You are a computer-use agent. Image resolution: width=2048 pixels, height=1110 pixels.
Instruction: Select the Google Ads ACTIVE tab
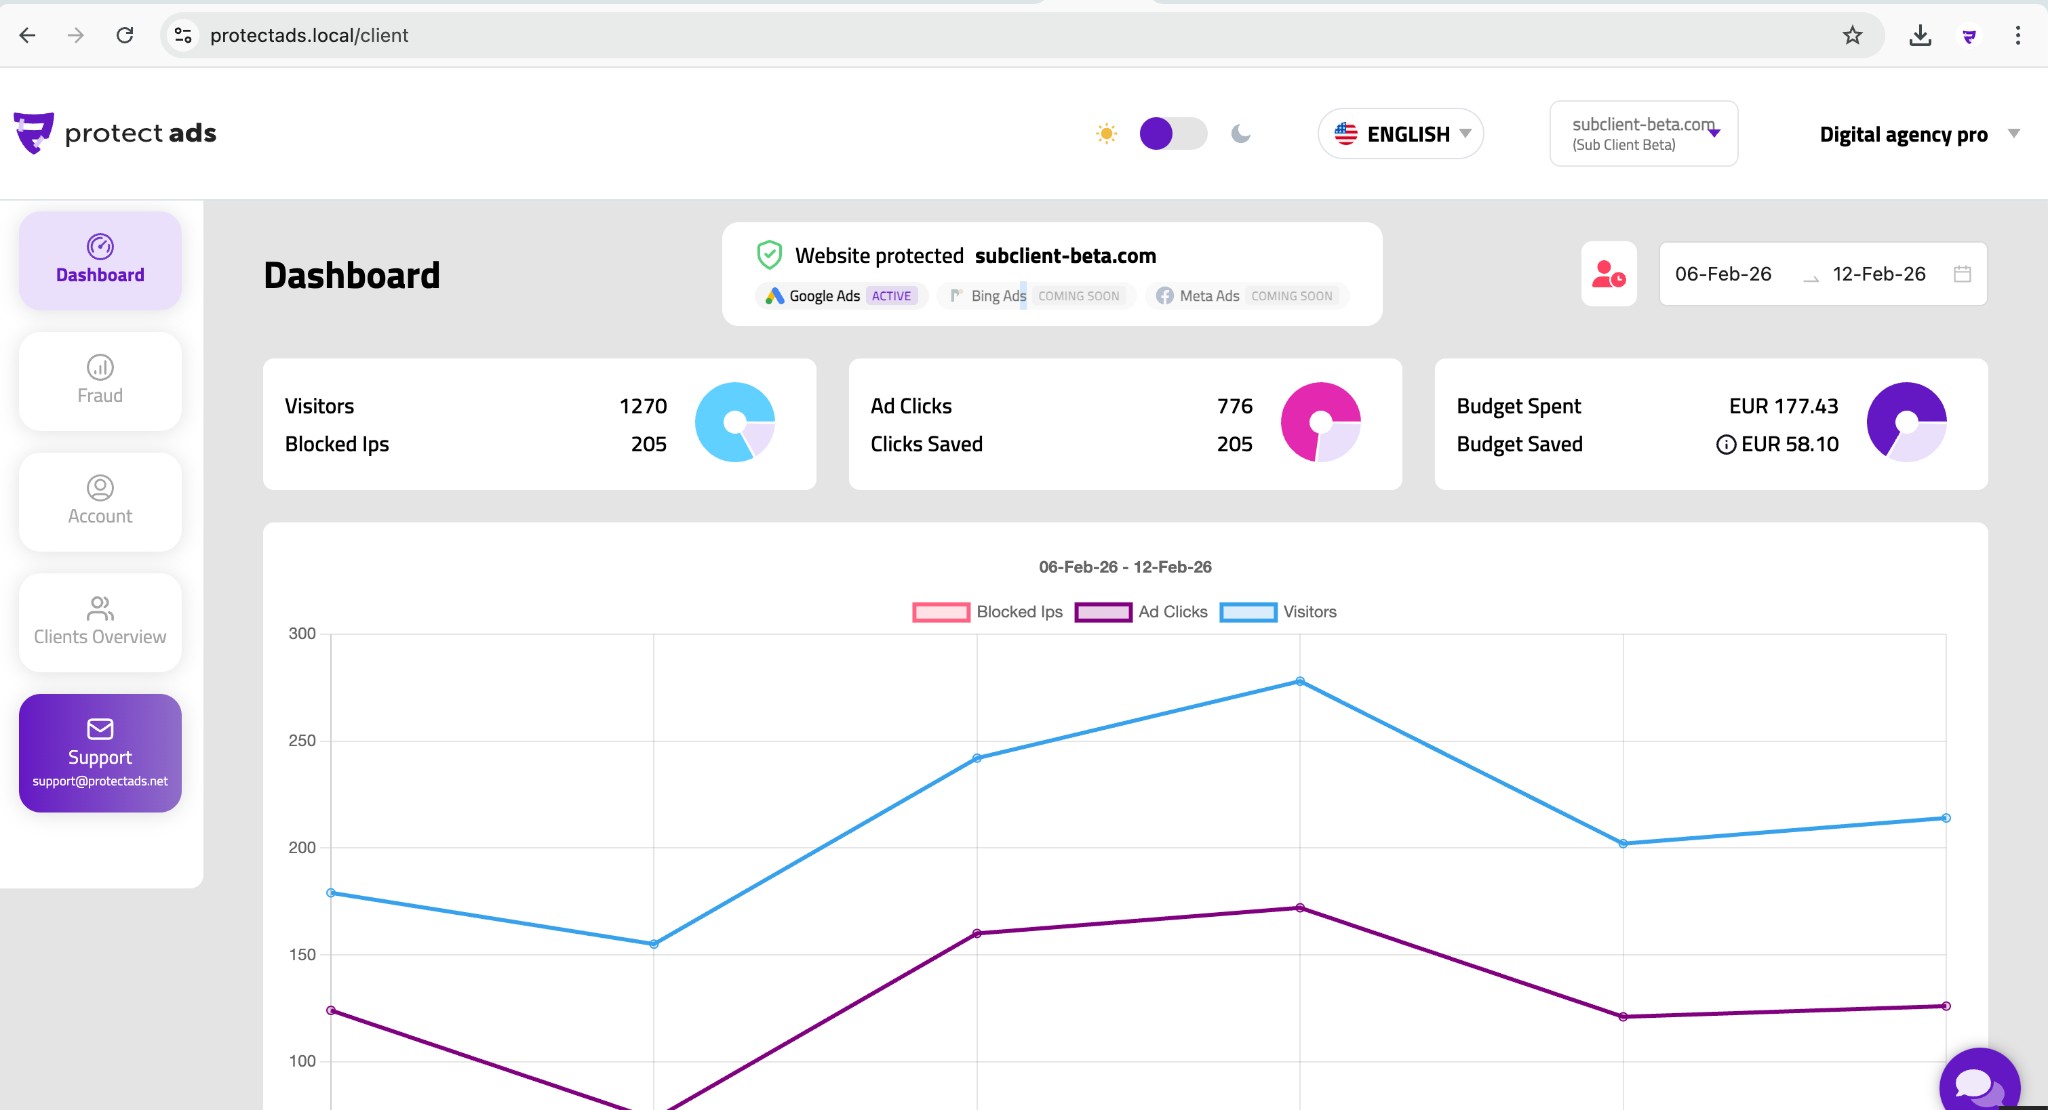[840, 295]
